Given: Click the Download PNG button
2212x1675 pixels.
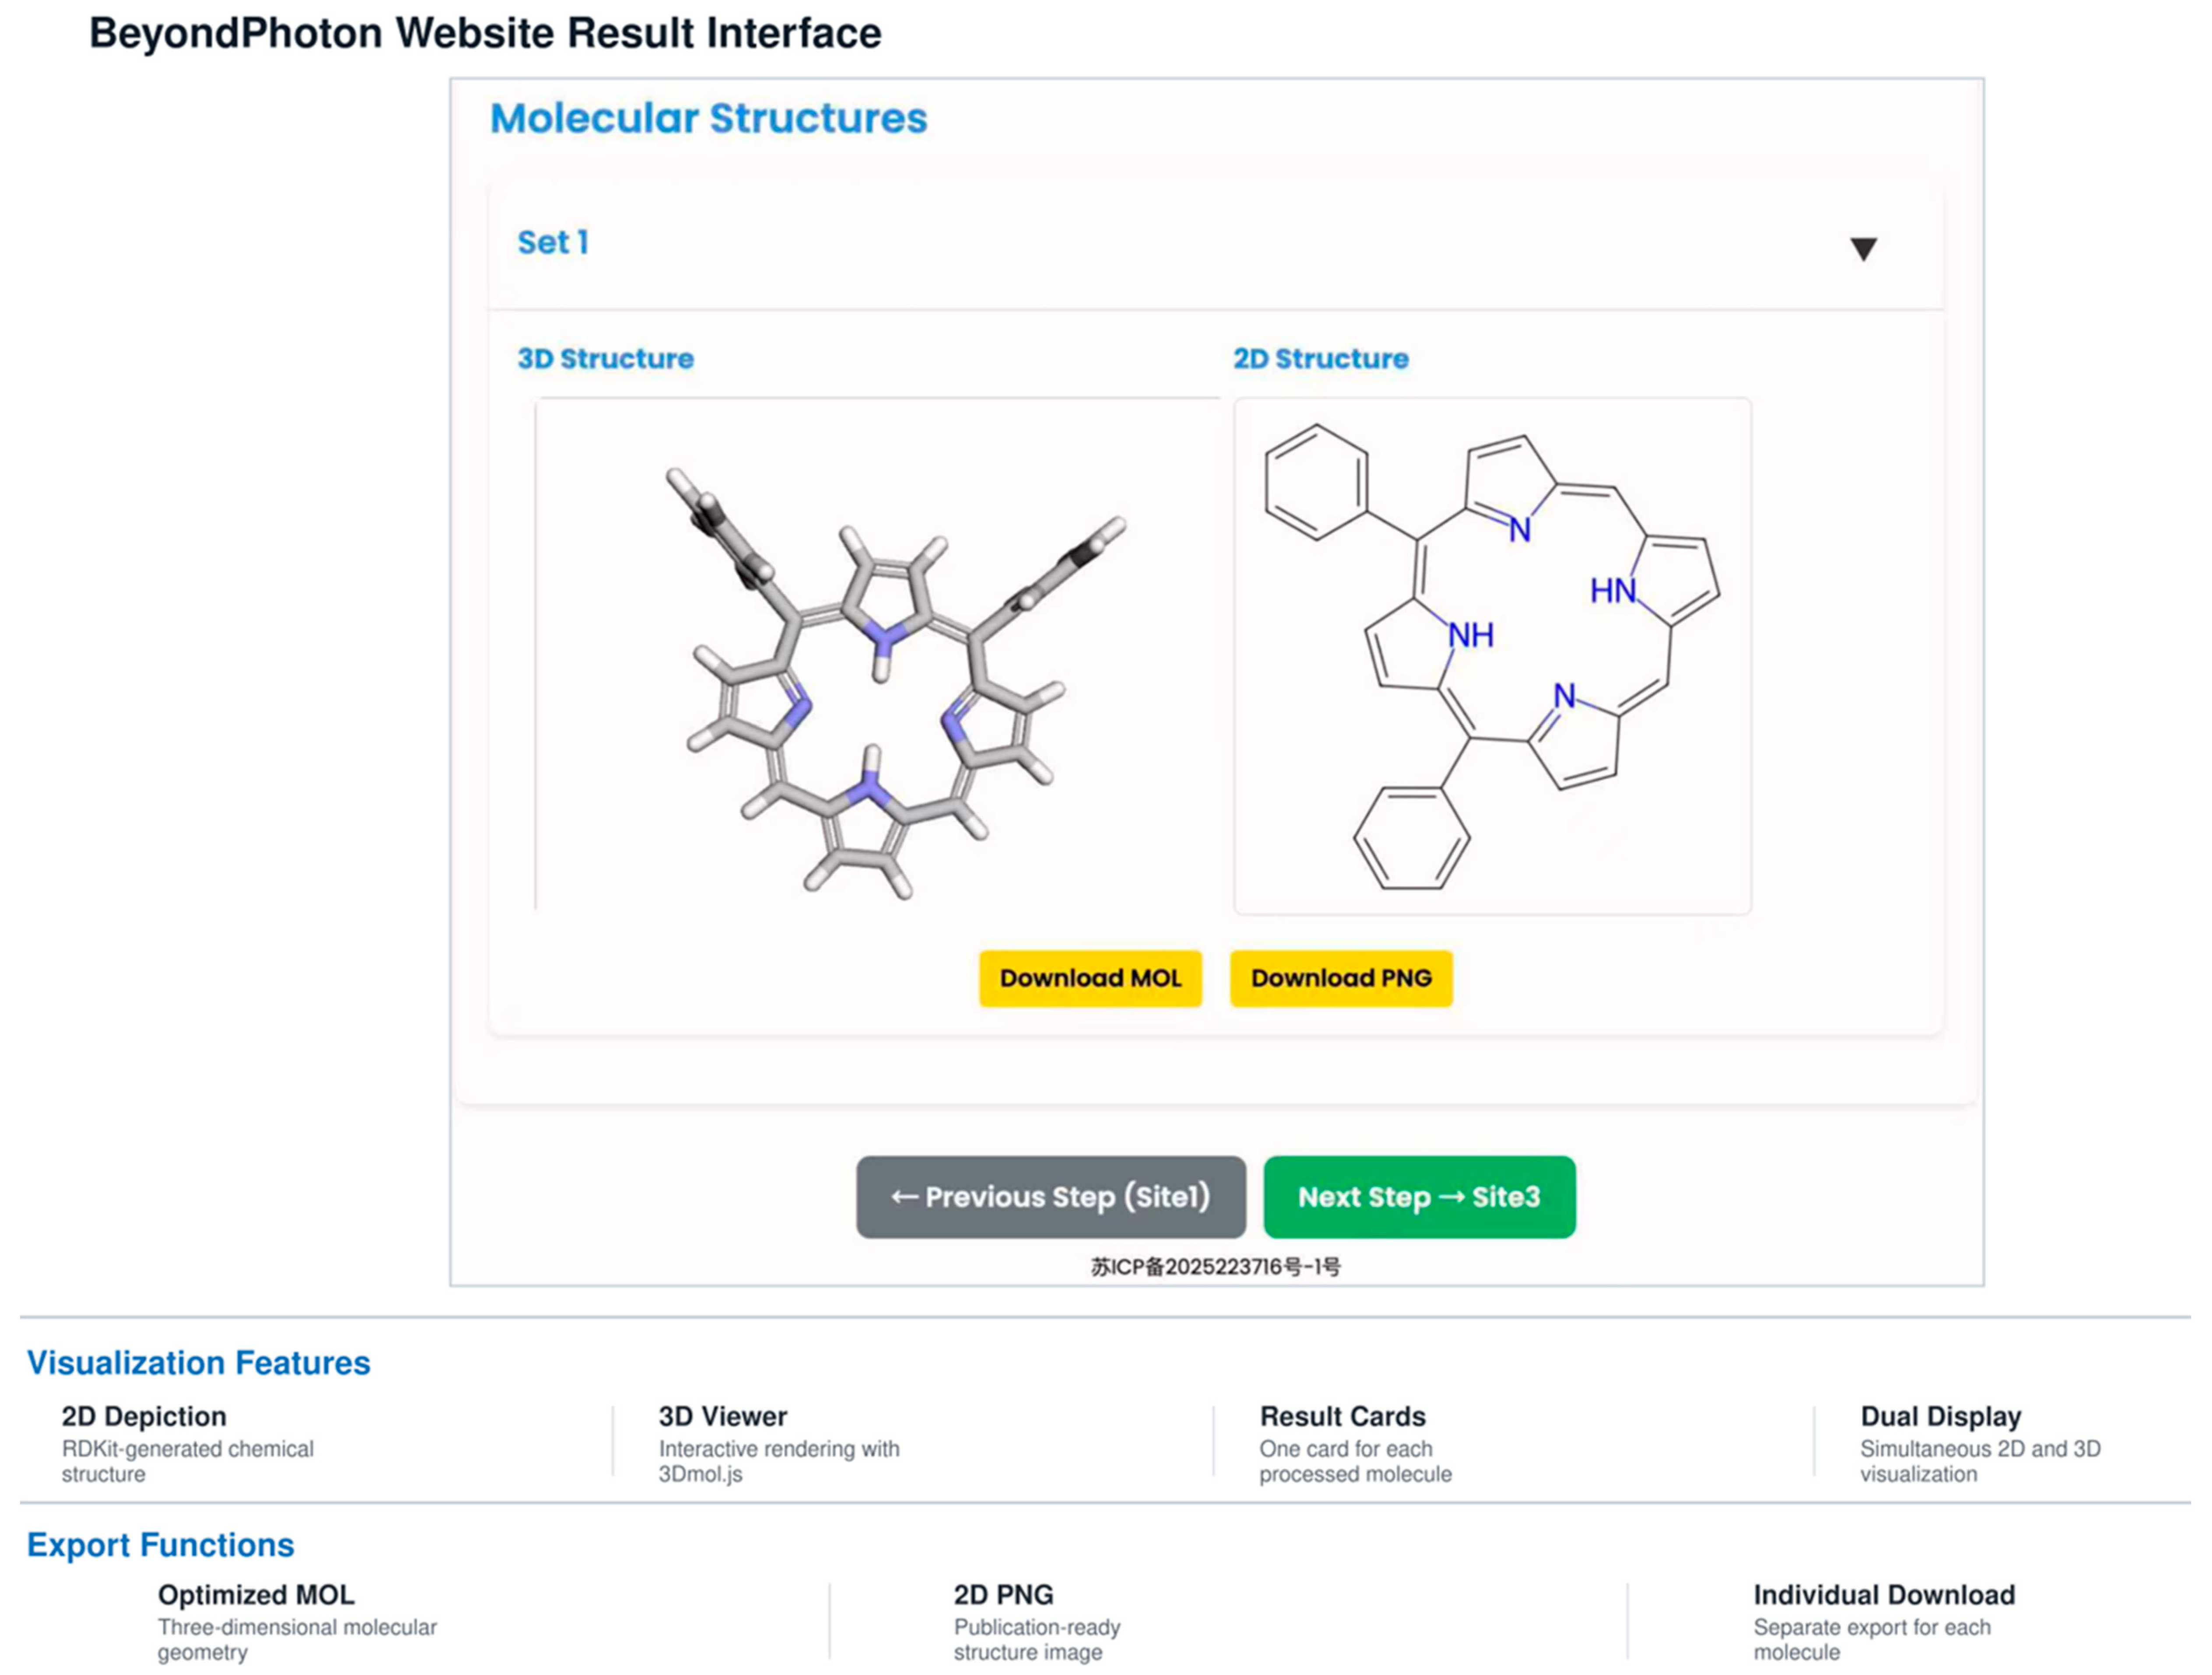Looking at the screenshot, I should tap(1341, 978).
